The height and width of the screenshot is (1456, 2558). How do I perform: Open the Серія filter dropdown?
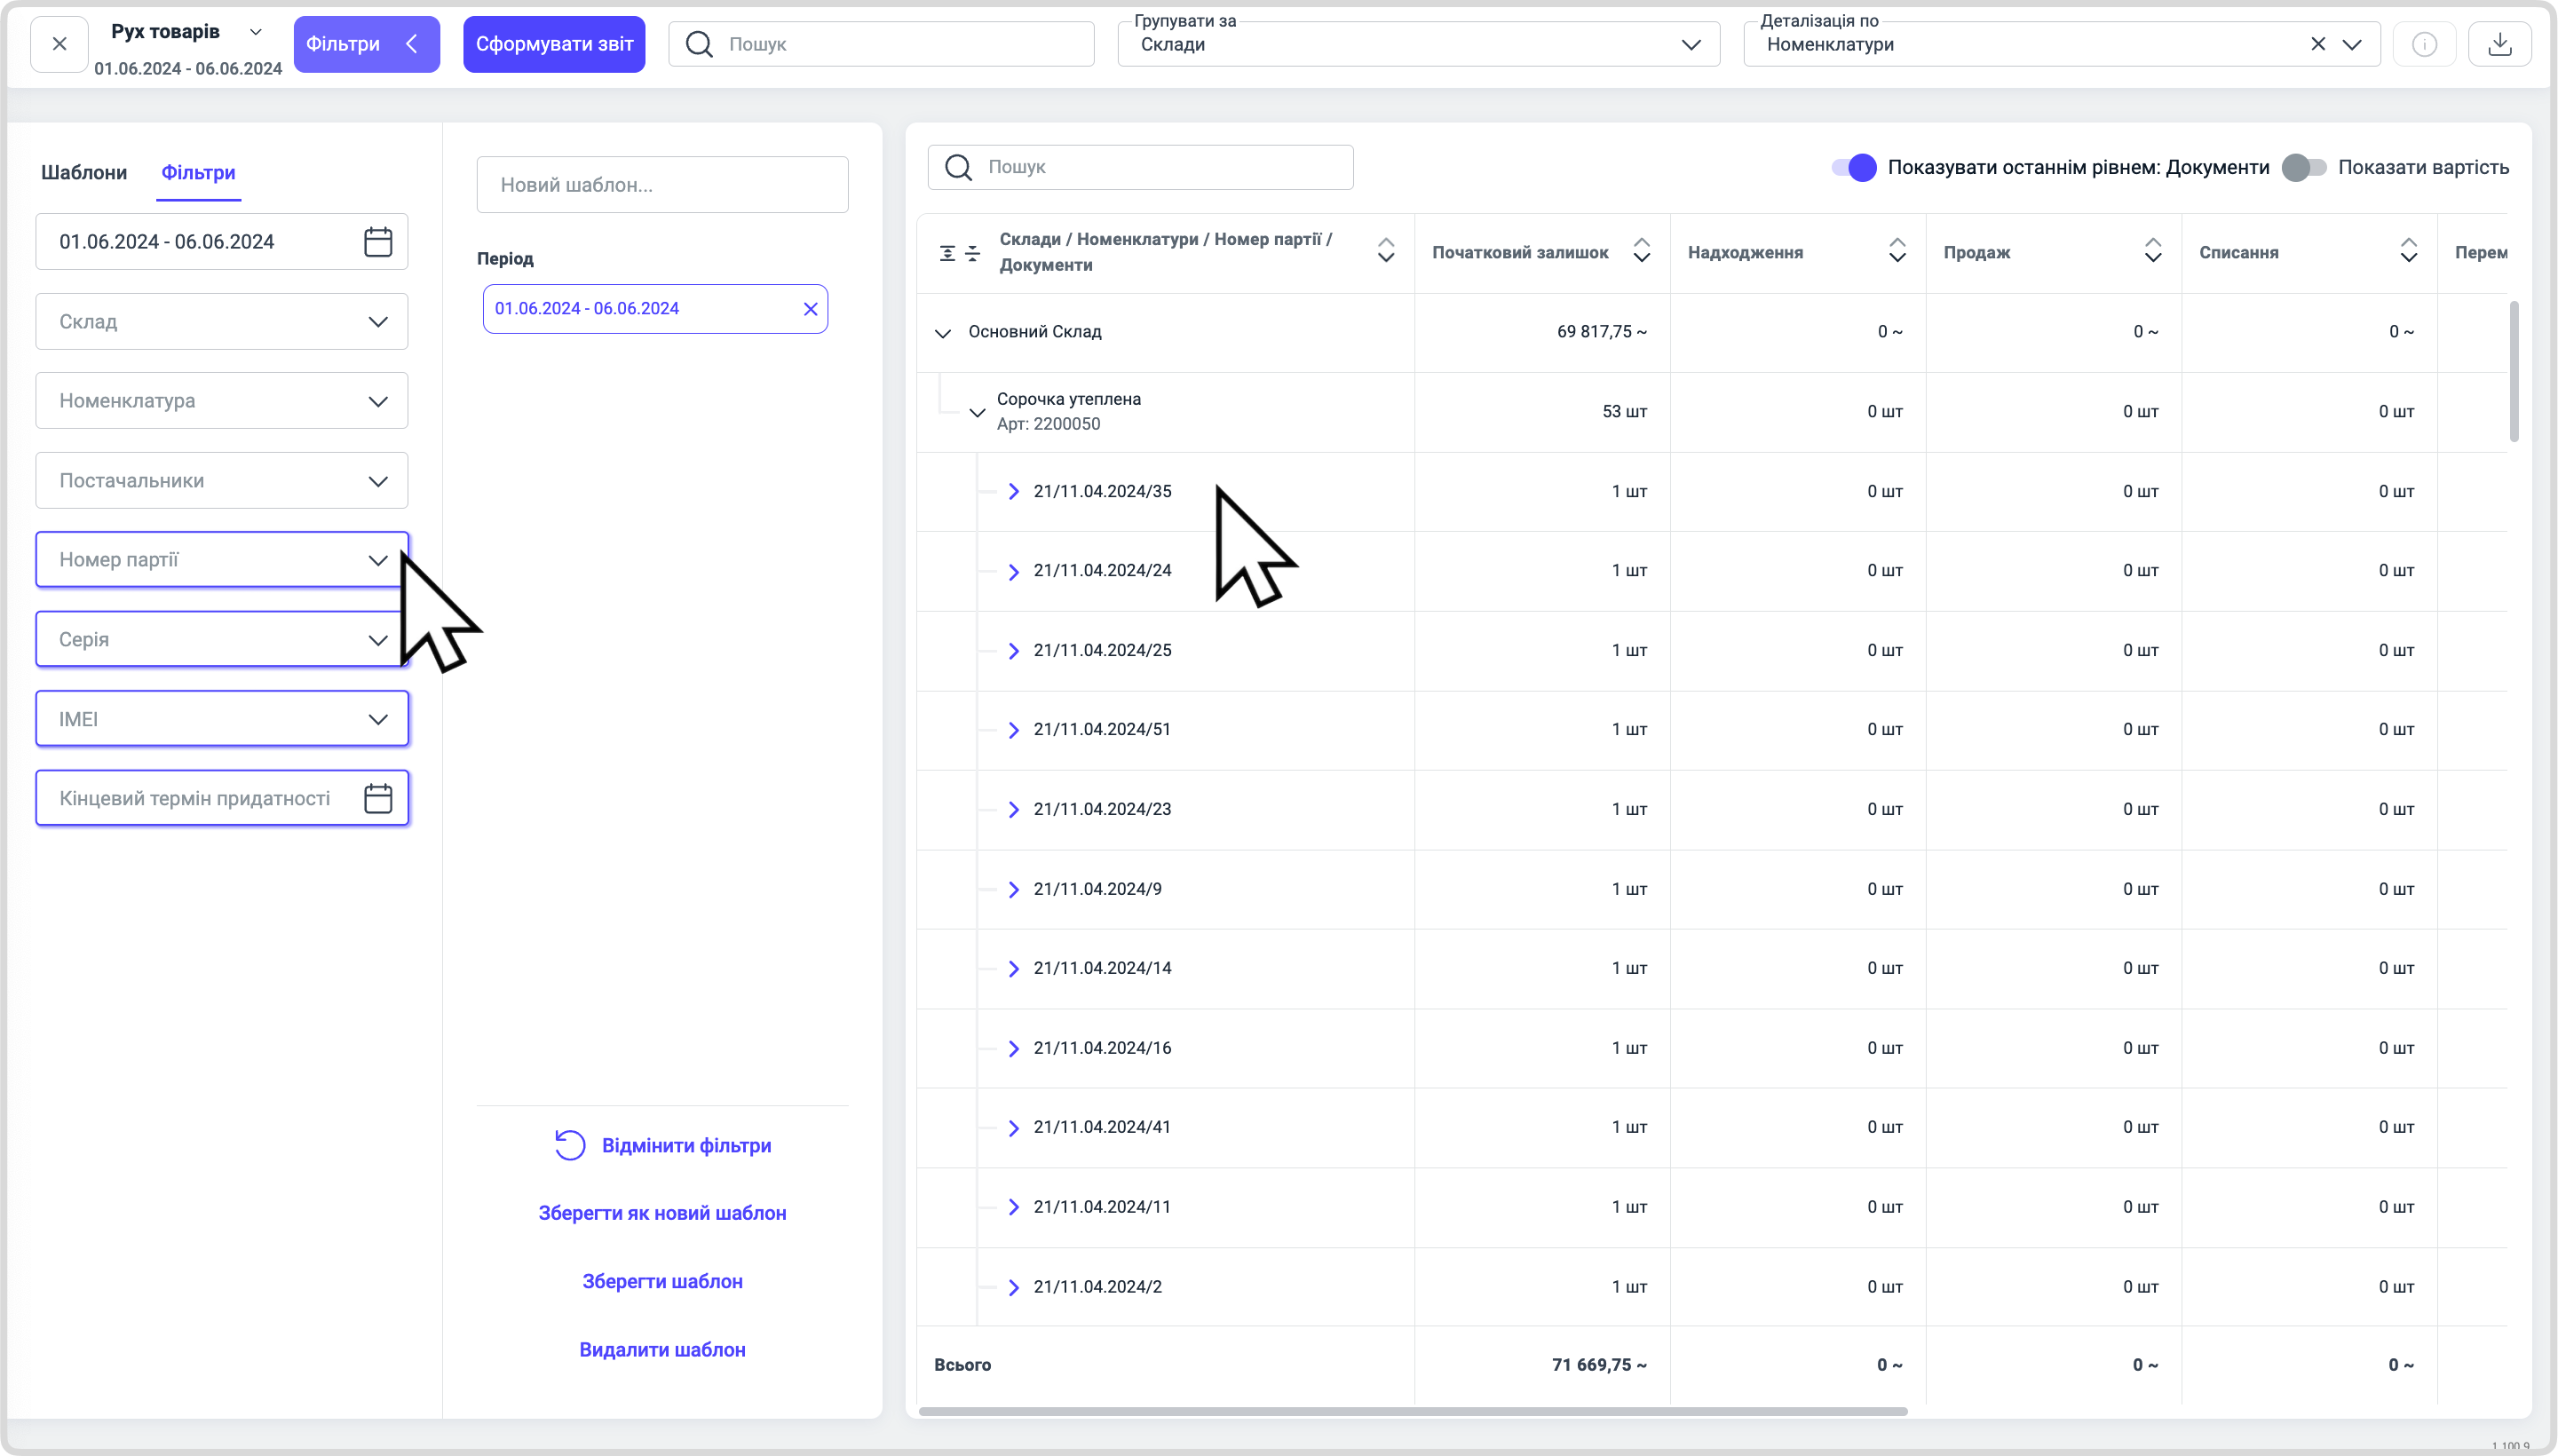(x=222, y=640)
